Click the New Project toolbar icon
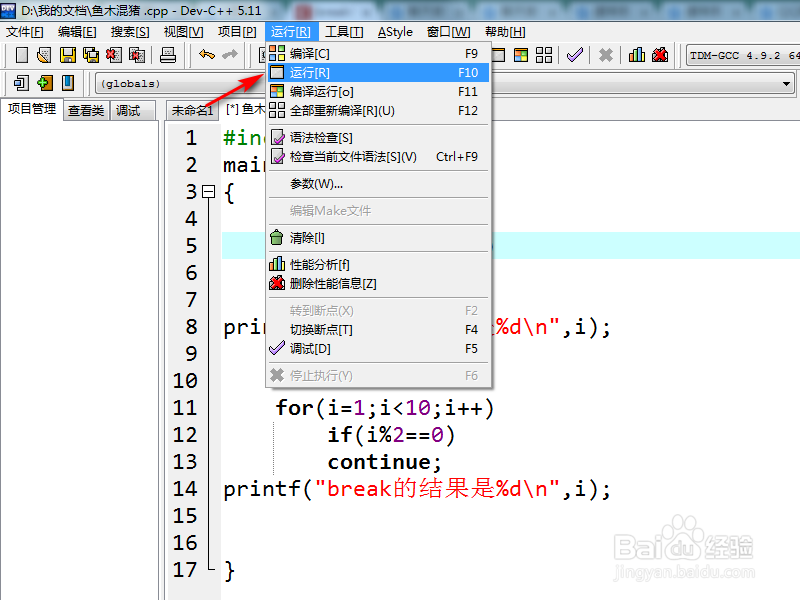The height and width of the screenshot is (600, 800). coord(21,83)
